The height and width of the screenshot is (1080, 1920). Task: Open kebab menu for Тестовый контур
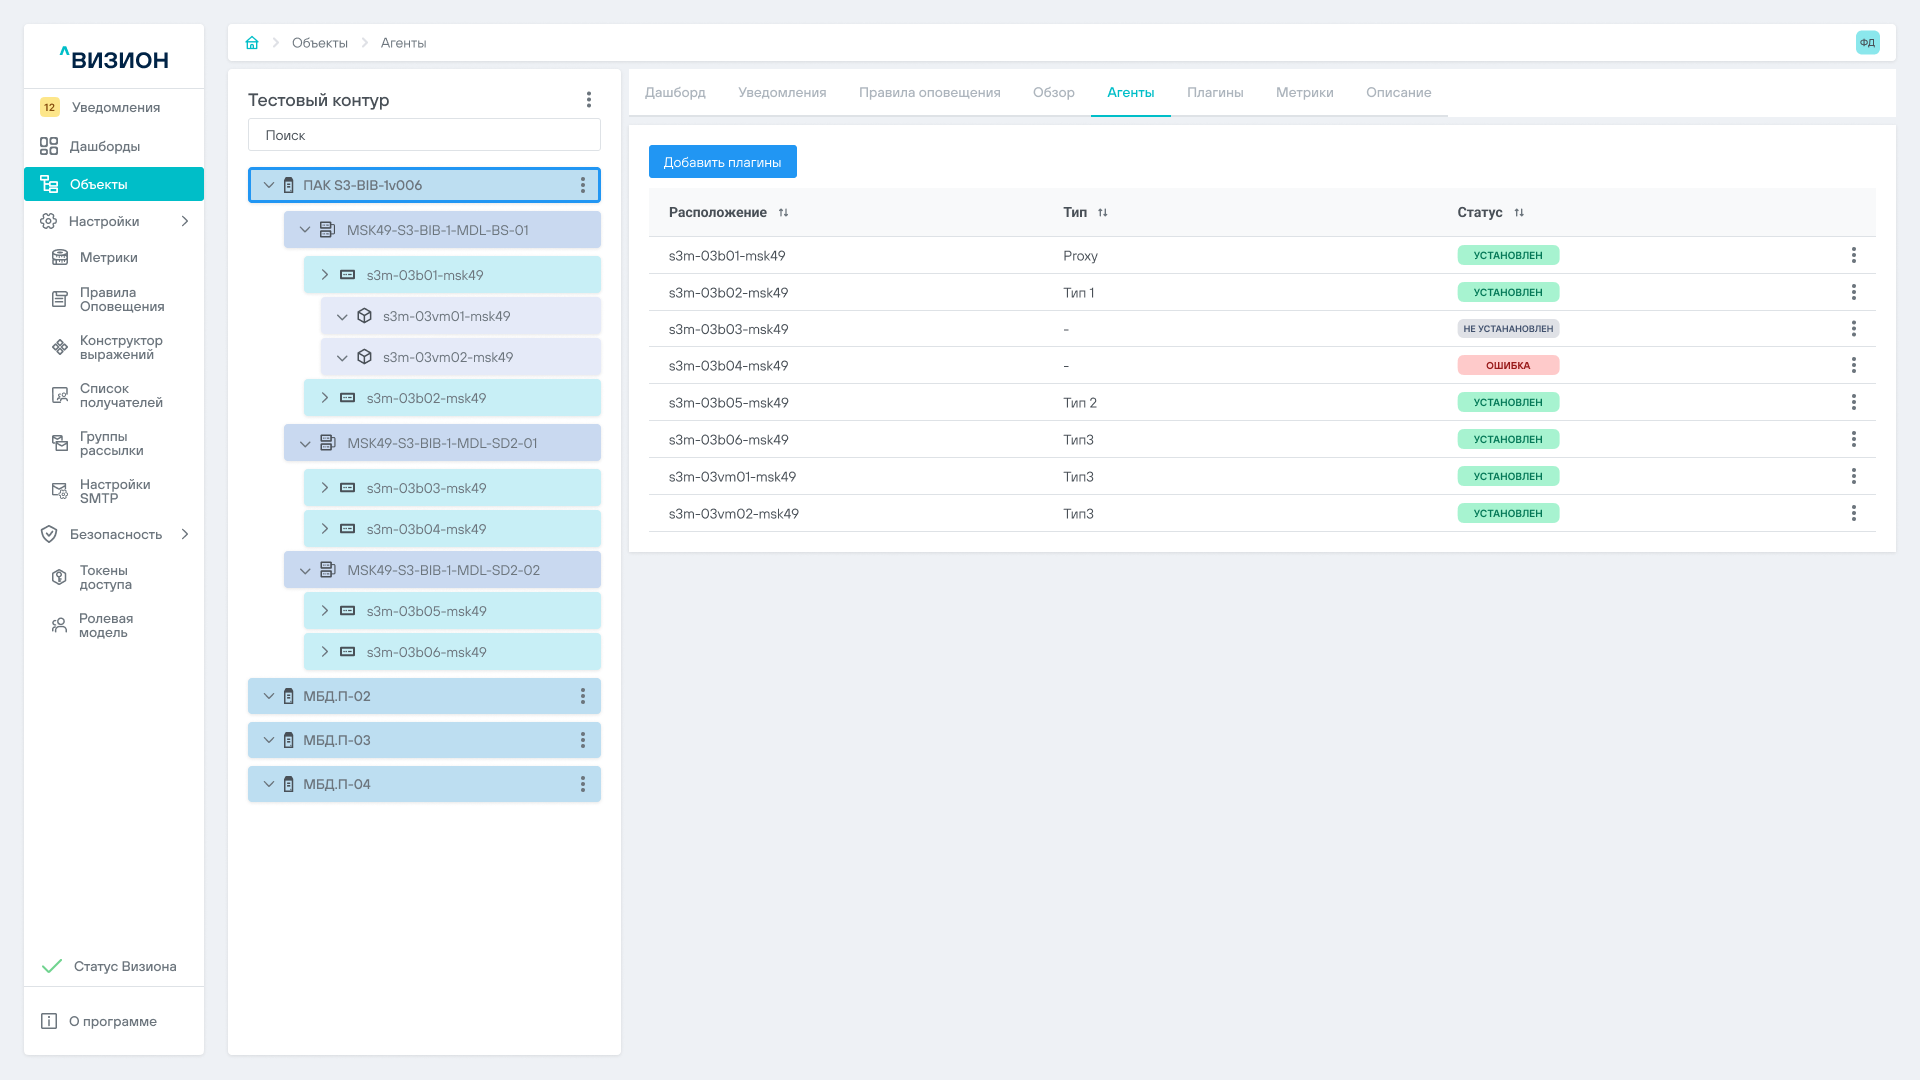589,100
